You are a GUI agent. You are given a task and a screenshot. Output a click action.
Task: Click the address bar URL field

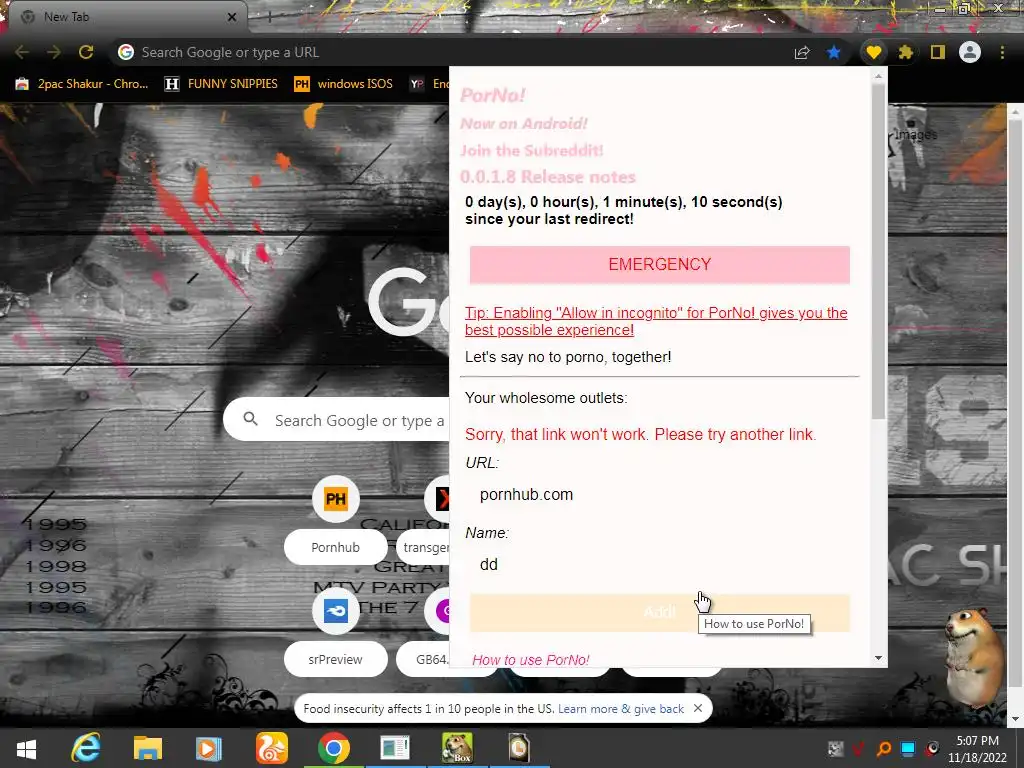point(451,52)
